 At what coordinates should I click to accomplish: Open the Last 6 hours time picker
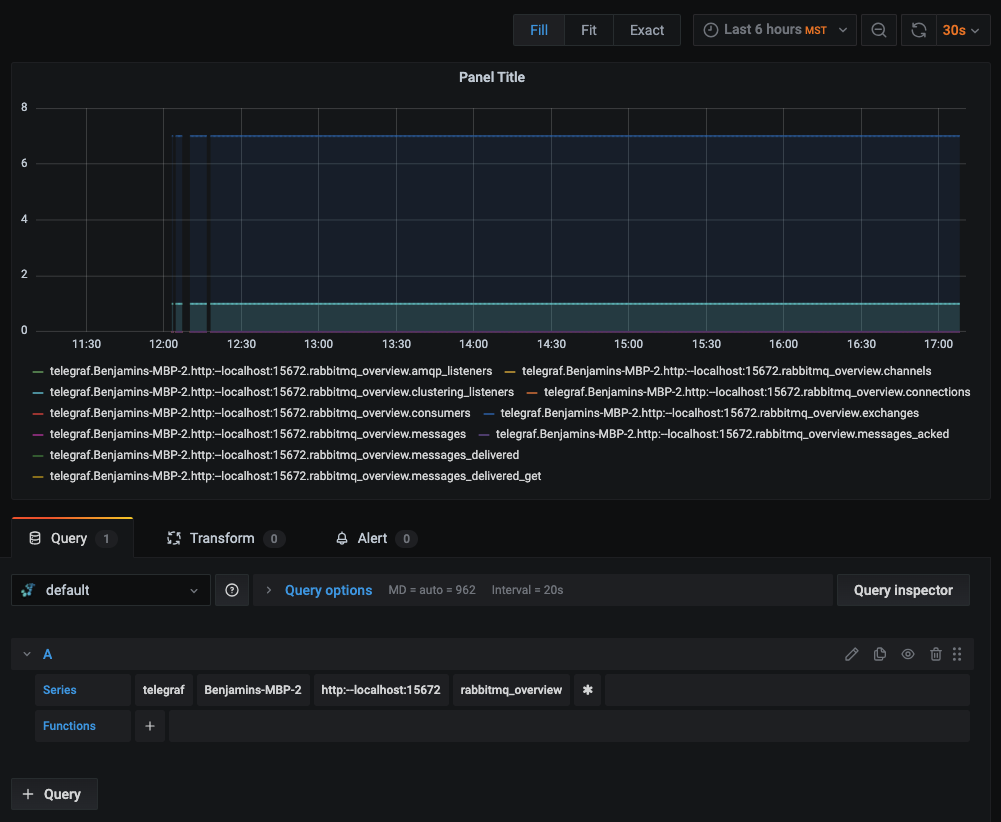[774, 30]
